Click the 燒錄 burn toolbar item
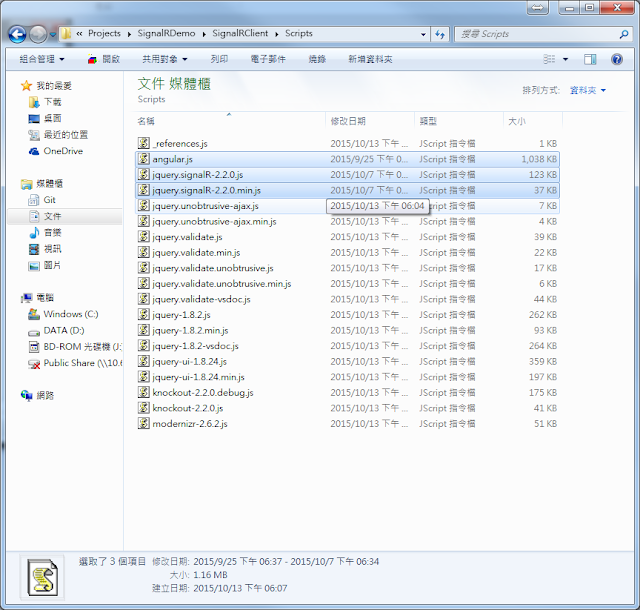The image size is (640, 610). tap(317, 59)
